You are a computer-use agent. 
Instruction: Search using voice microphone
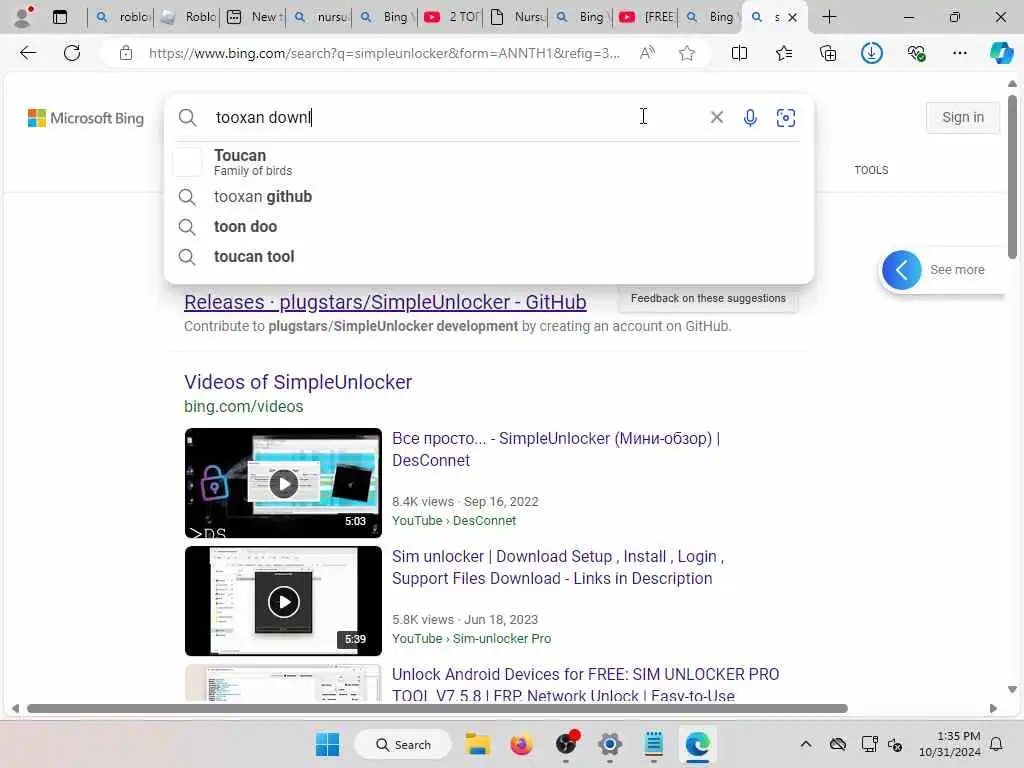point(750,118)
